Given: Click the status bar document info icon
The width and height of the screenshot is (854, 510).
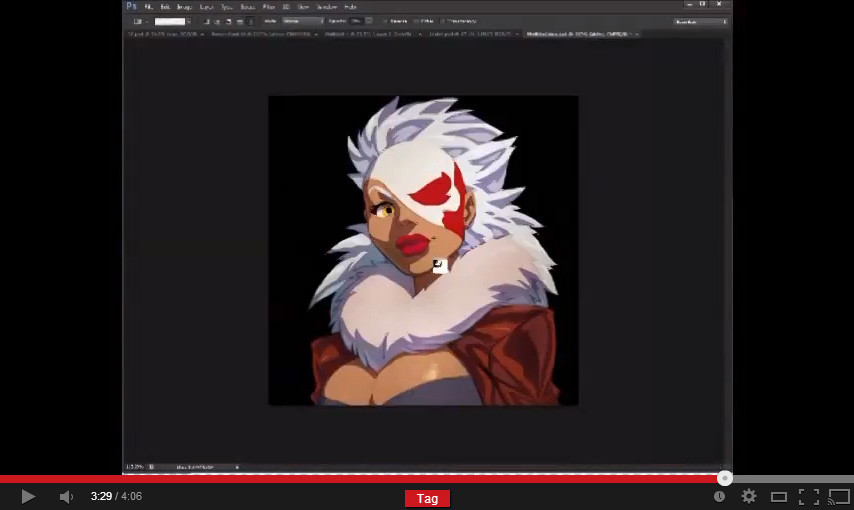Looking at the screenshot, I should pyautogui.click(x=151, y=467).
